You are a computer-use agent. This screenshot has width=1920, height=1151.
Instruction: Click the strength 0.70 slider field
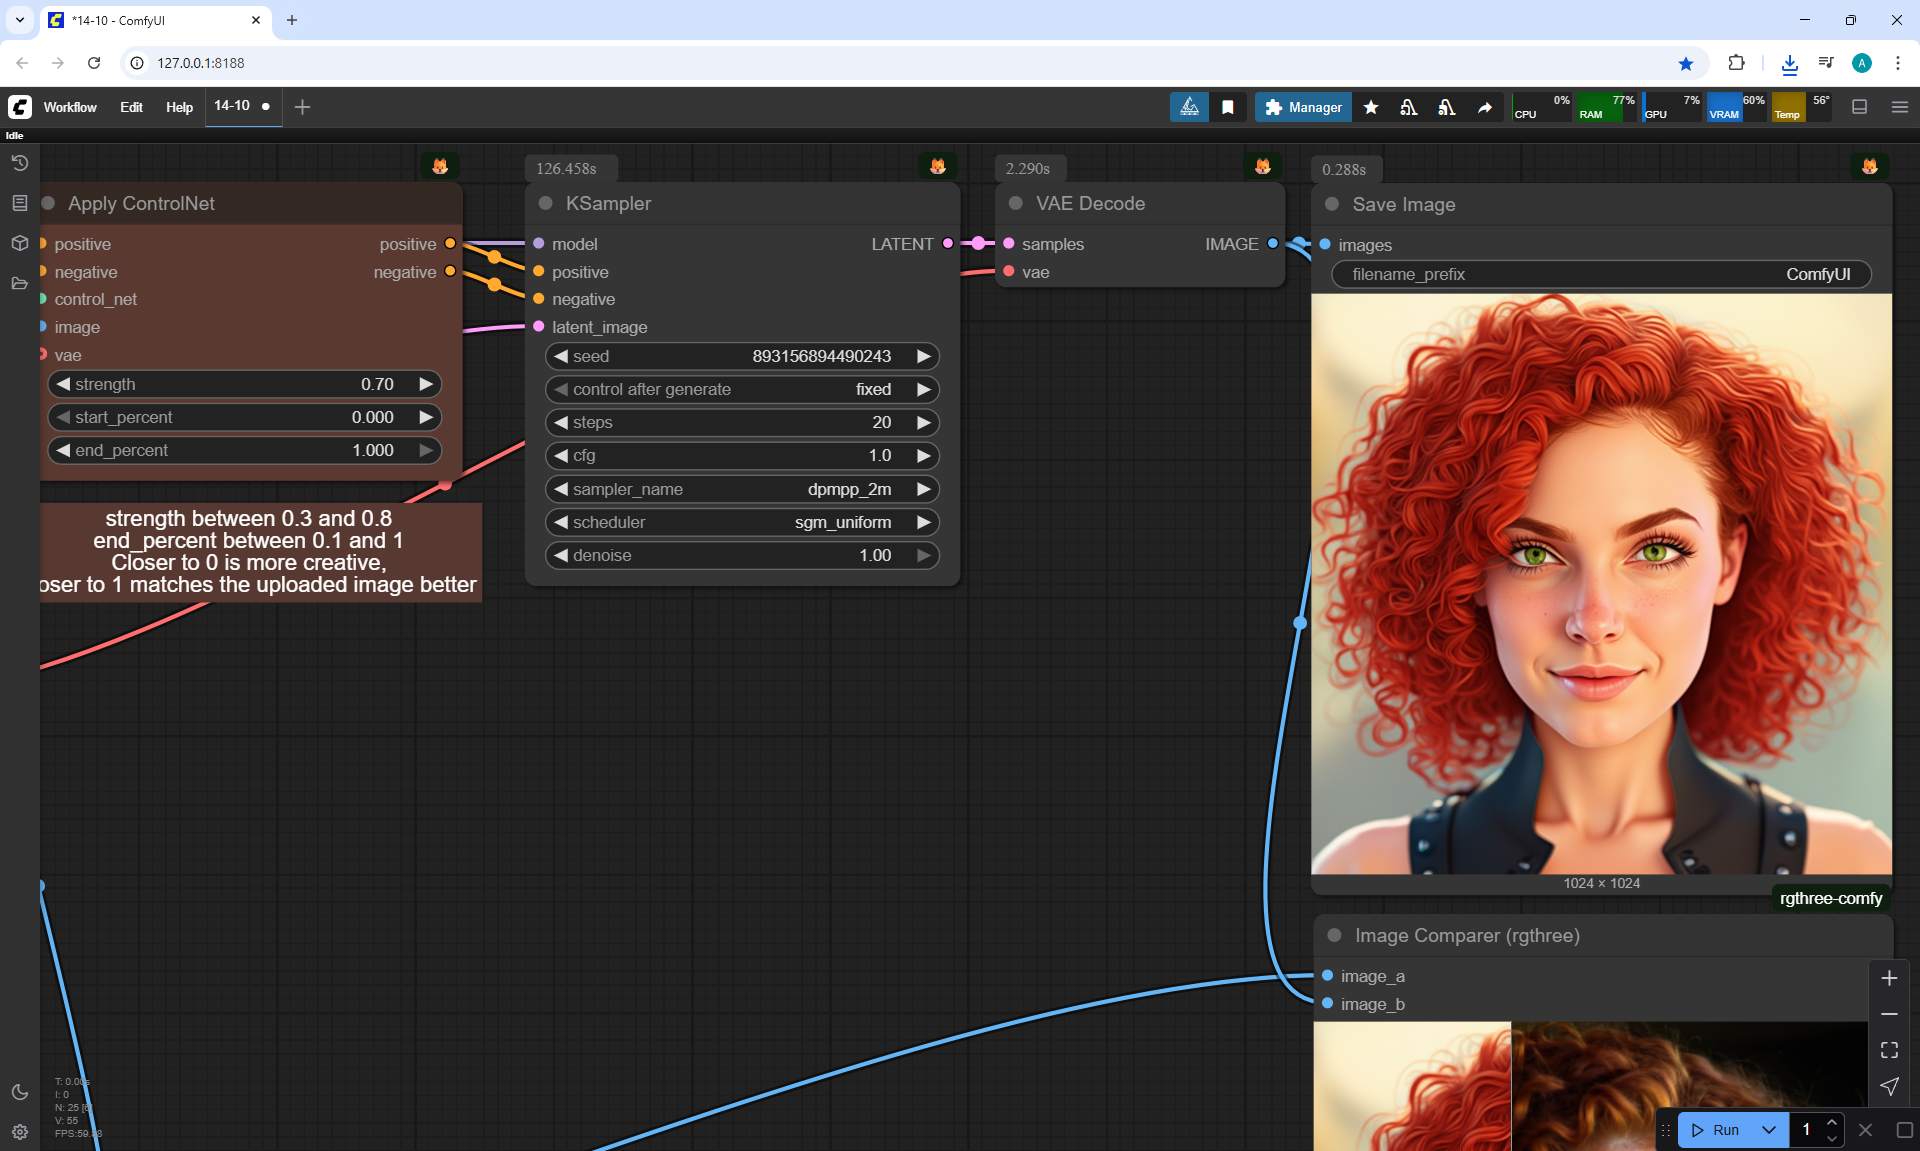pyautogui.click(x=244, y=384)
